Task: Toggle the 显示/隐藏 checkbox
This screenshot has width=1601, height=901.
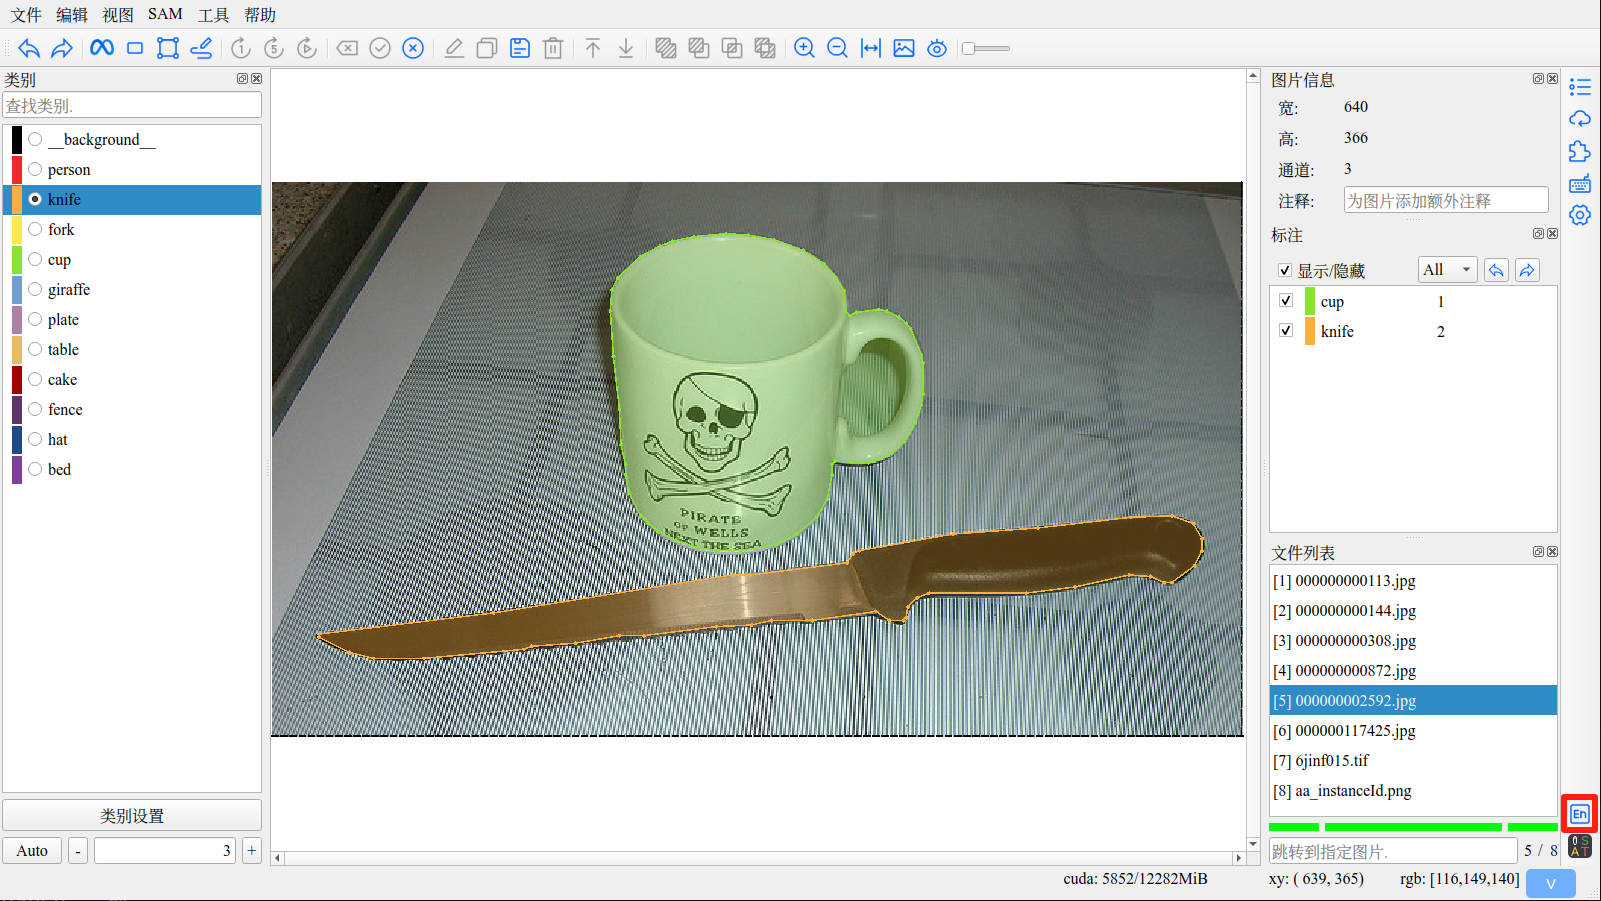Action: pyautogui.click(x=1285, y=270)
